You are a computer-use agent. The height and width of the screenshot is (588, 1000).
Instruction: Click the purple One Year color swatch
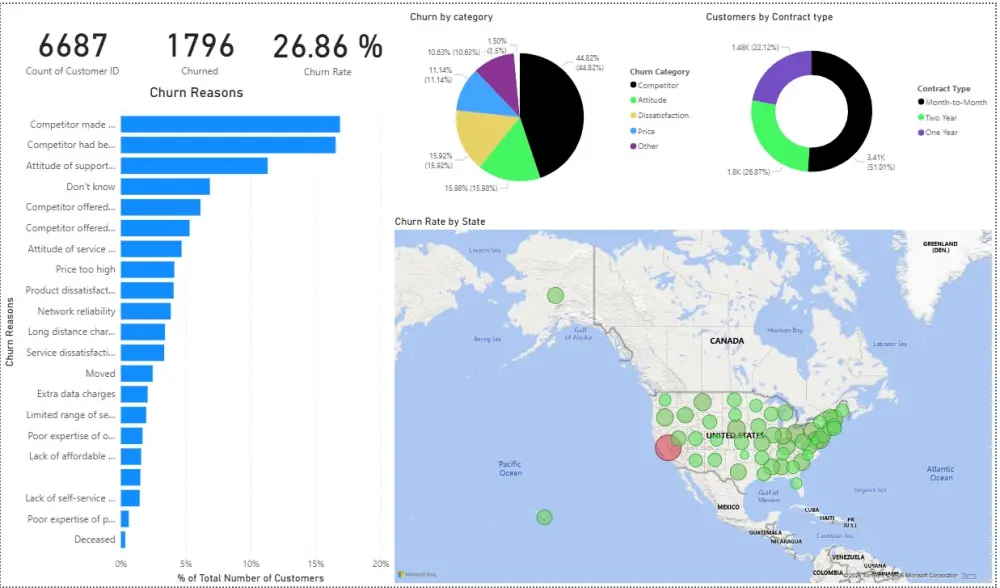pyautogui.click(x=921, y=132)
